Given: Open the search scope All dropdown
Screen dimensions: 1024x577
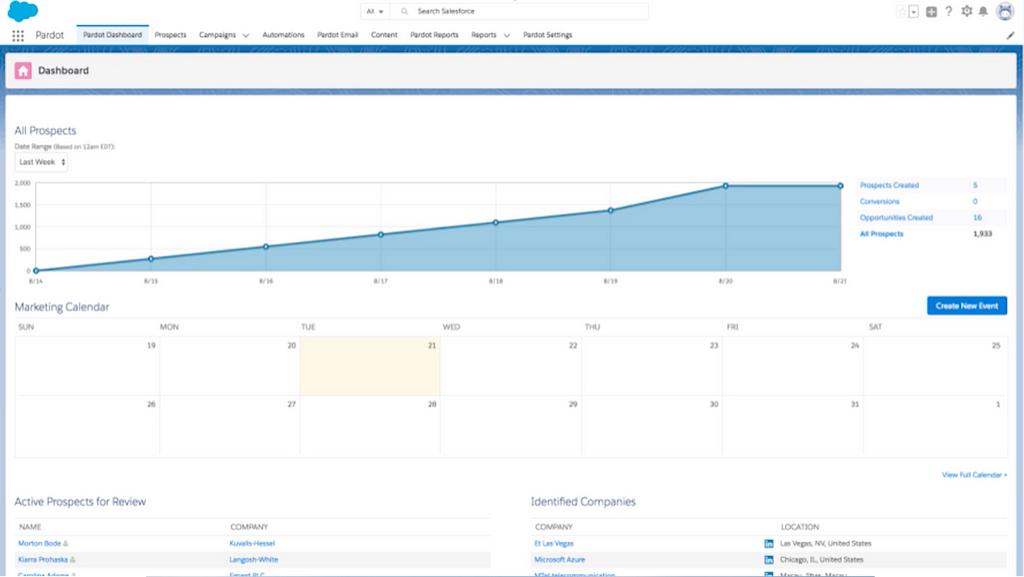Looking at the screenshot, I should pos(375,11).
